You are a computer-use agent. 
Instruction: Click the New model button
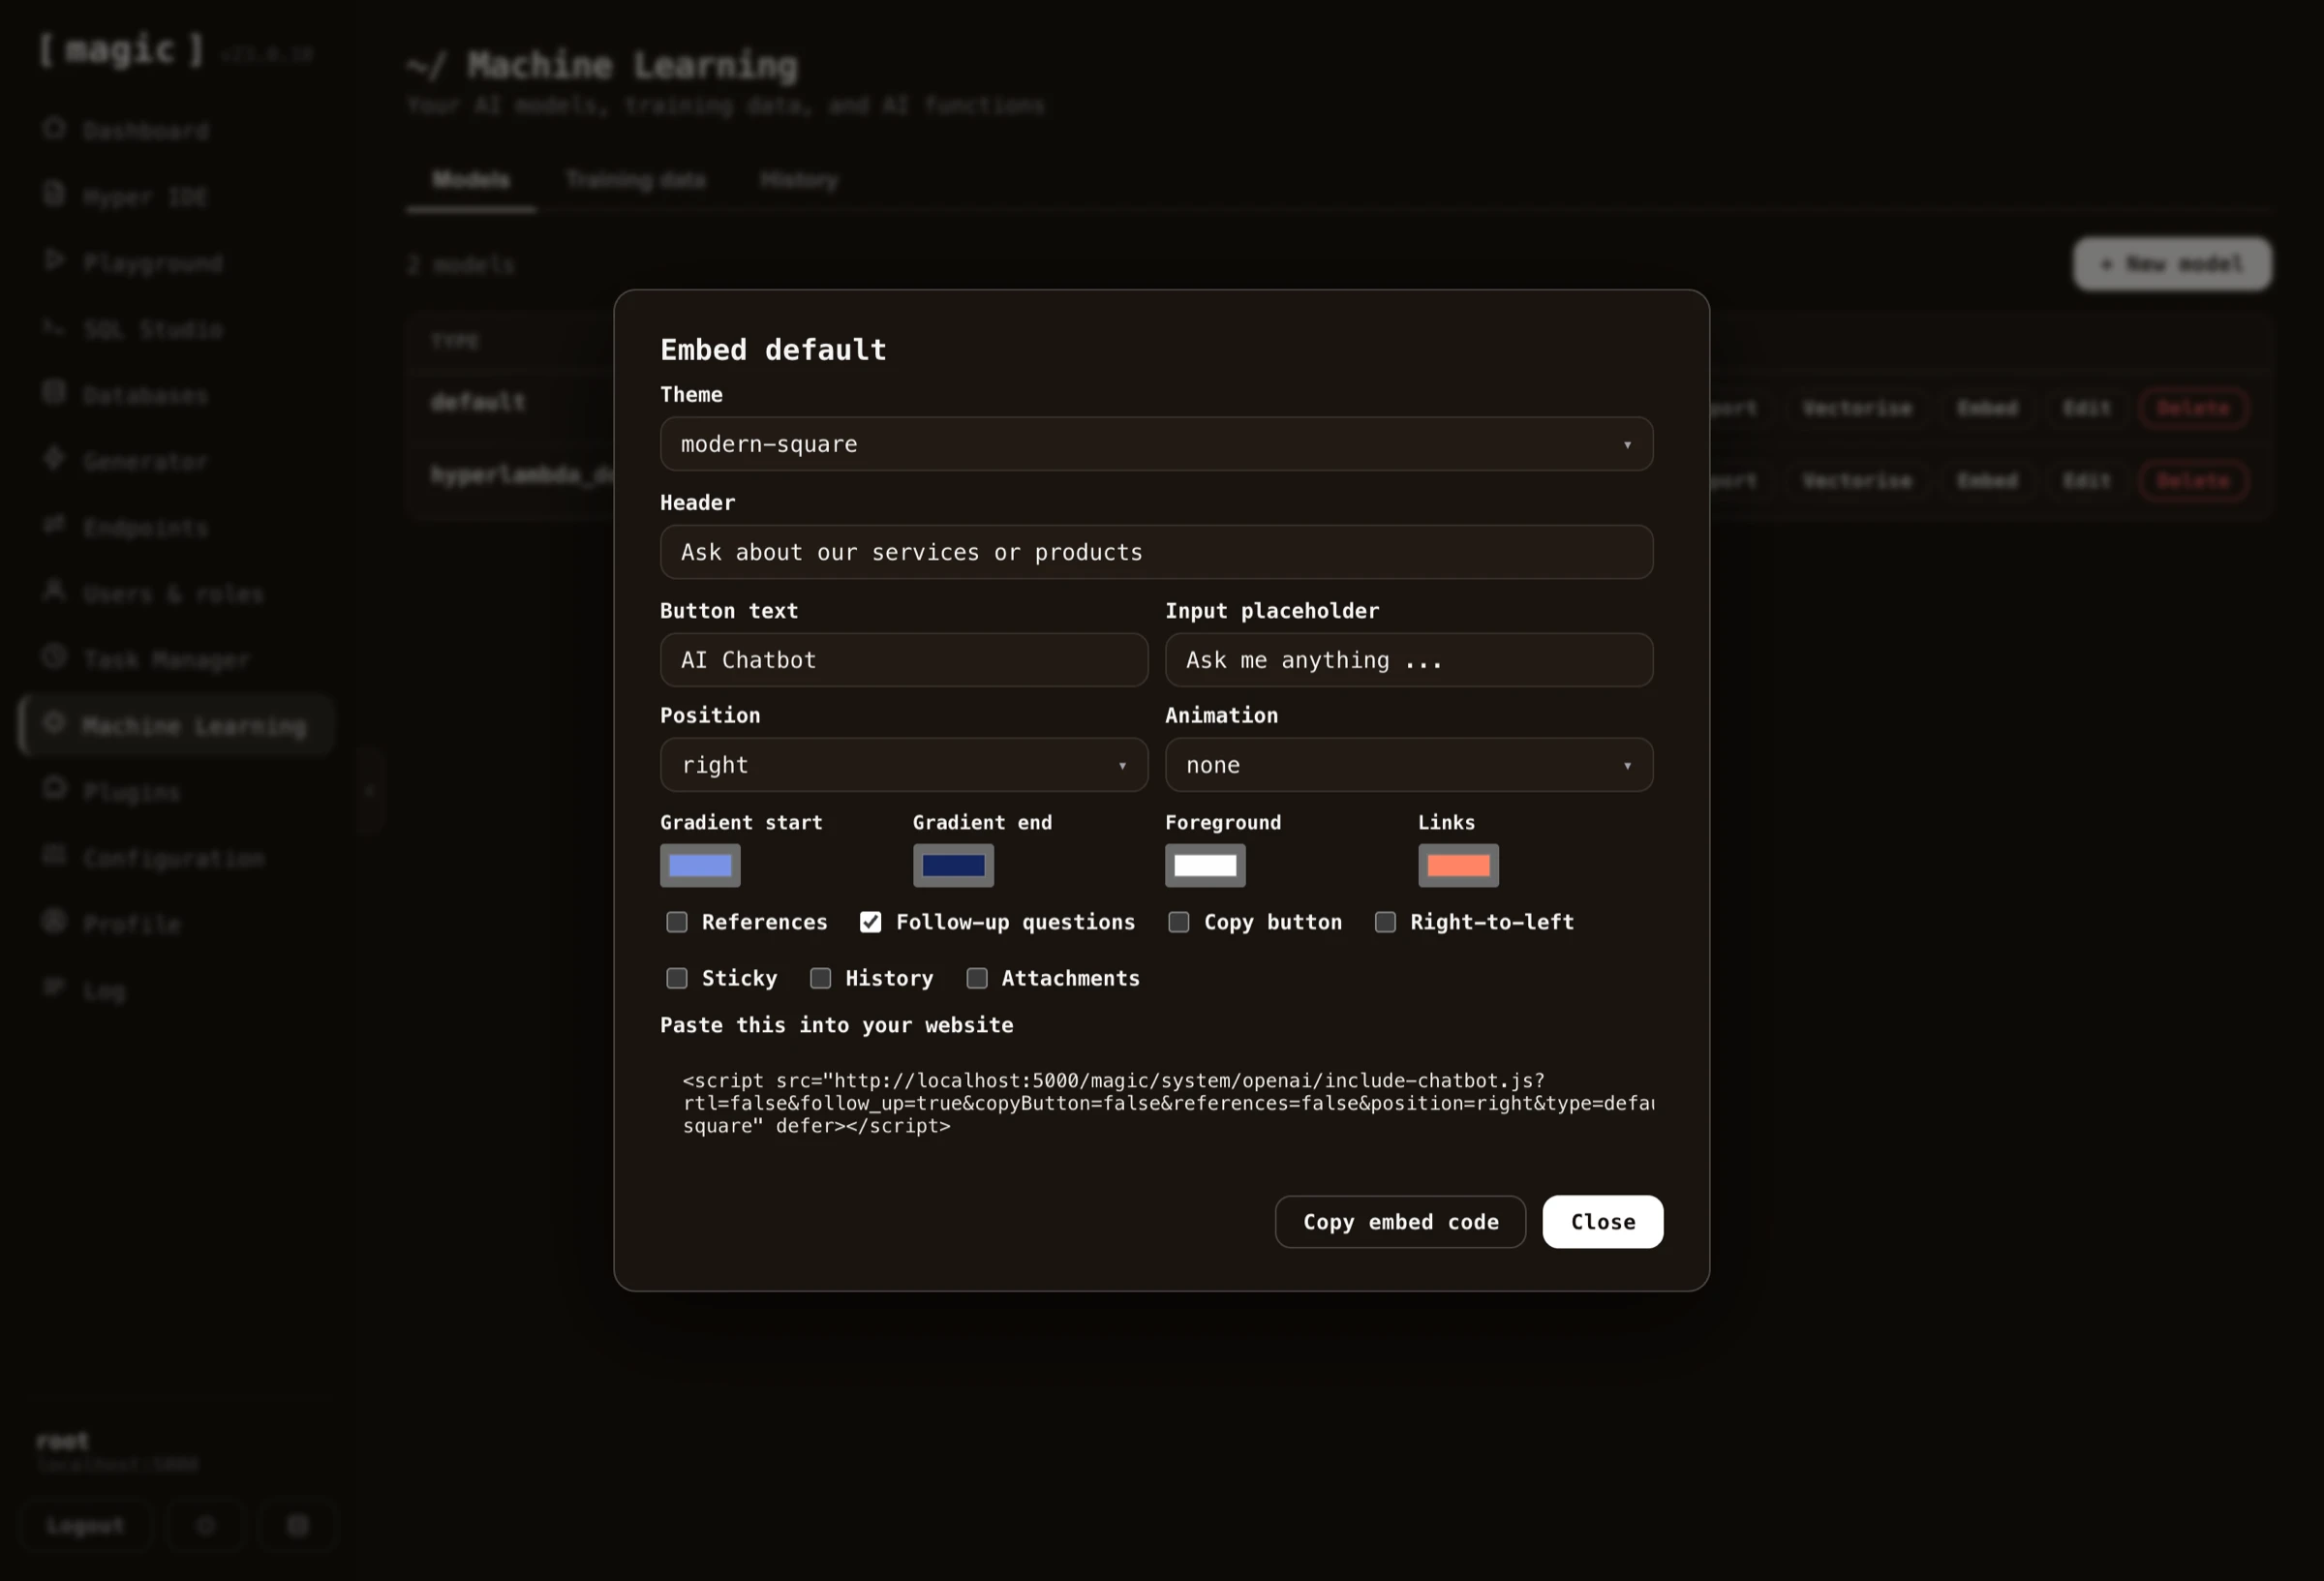pyautogui.click(x=2172, y=264)
